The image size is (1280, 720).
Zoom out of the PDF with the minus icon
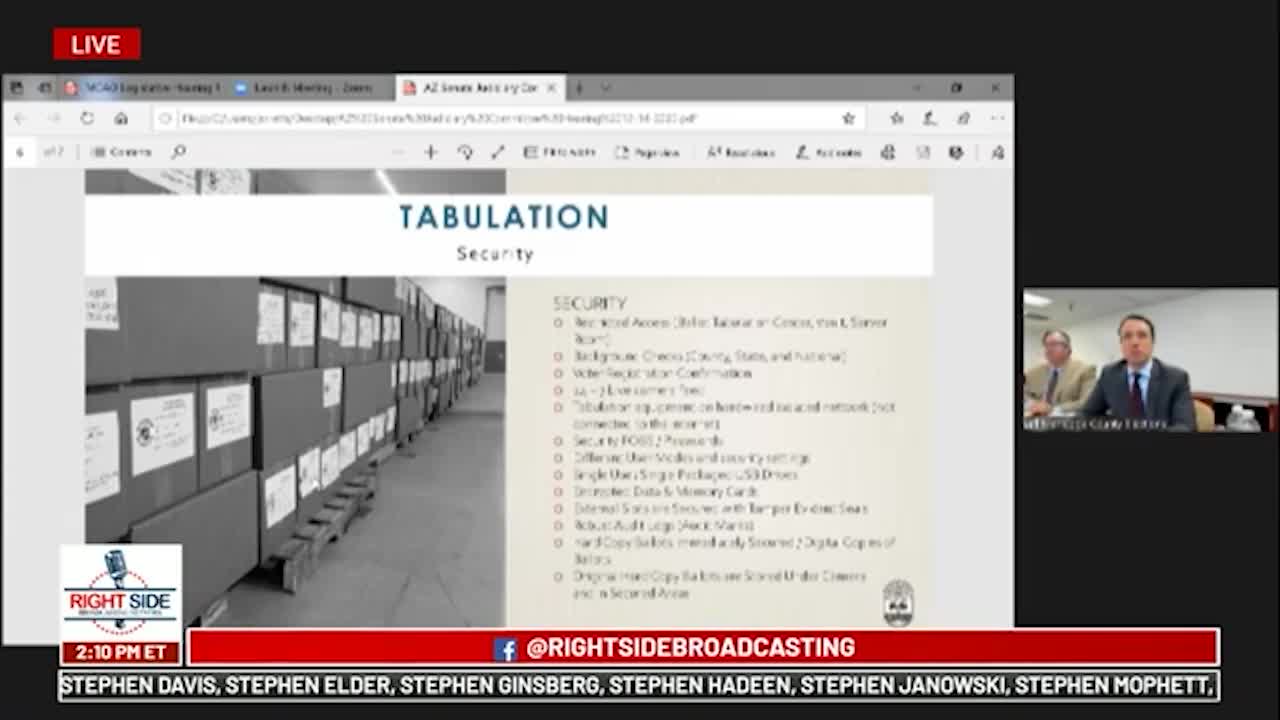(x=398, y=152)
